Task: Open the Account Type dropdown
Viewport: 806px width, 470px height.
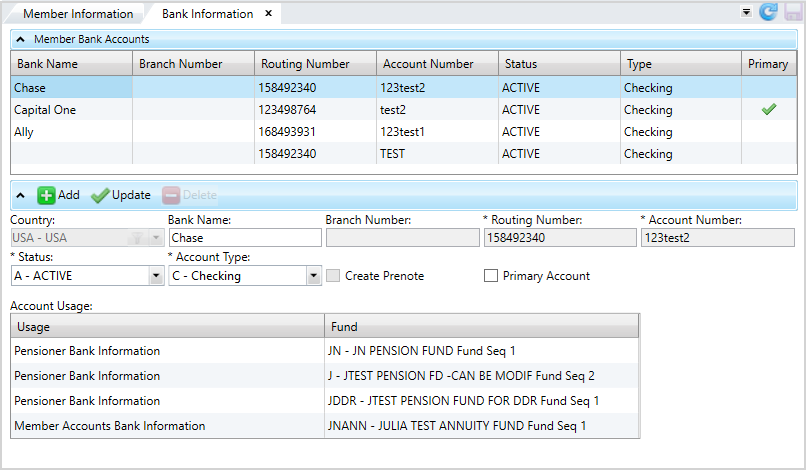Action: 313,276
